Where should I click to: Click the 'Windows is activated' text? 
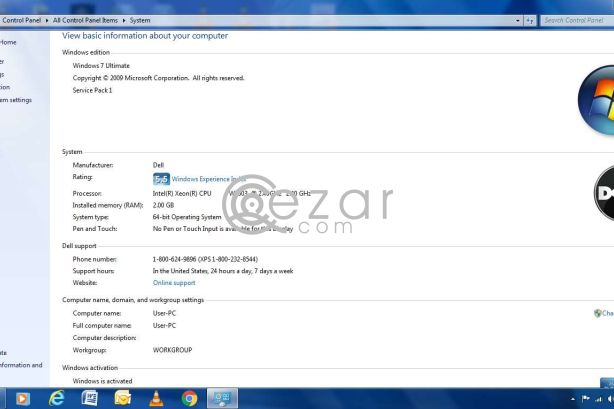tap(102, 381)
